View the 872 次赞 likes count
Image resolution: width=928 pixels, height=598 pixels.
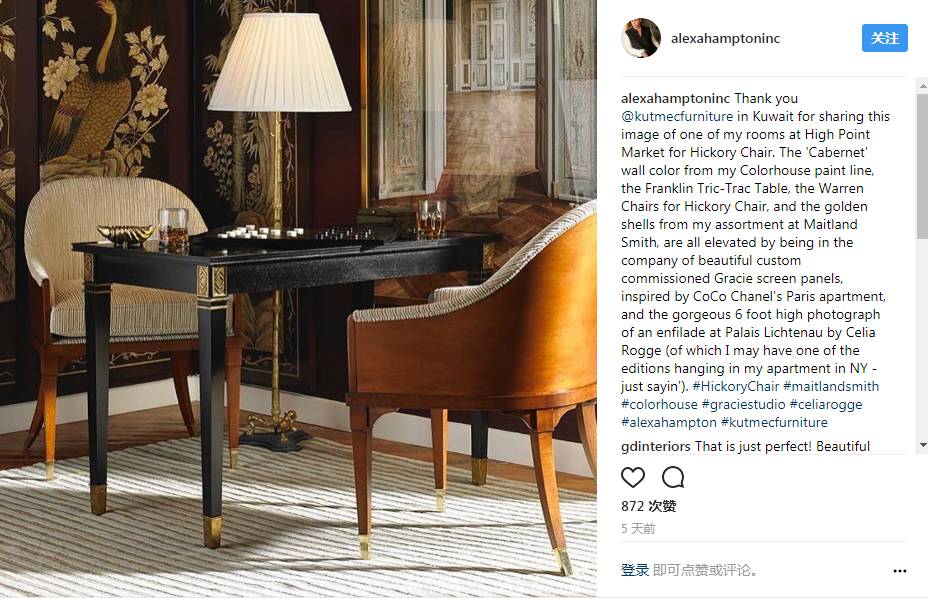coord(649,506)
